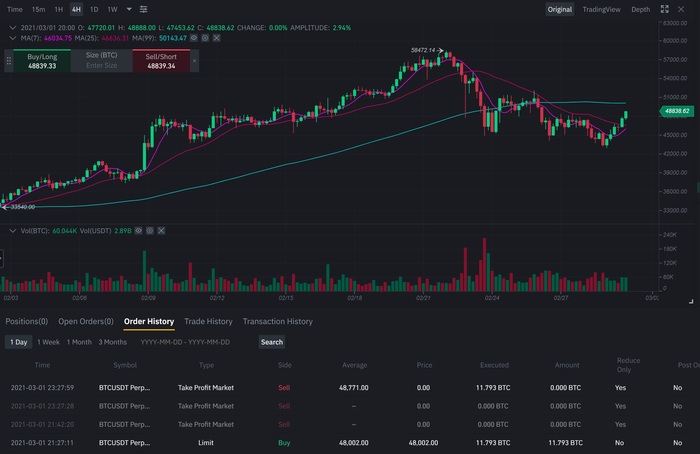Remove the MA indicator with X
Screen dimensions: 700x454
[x=216, y=38]
